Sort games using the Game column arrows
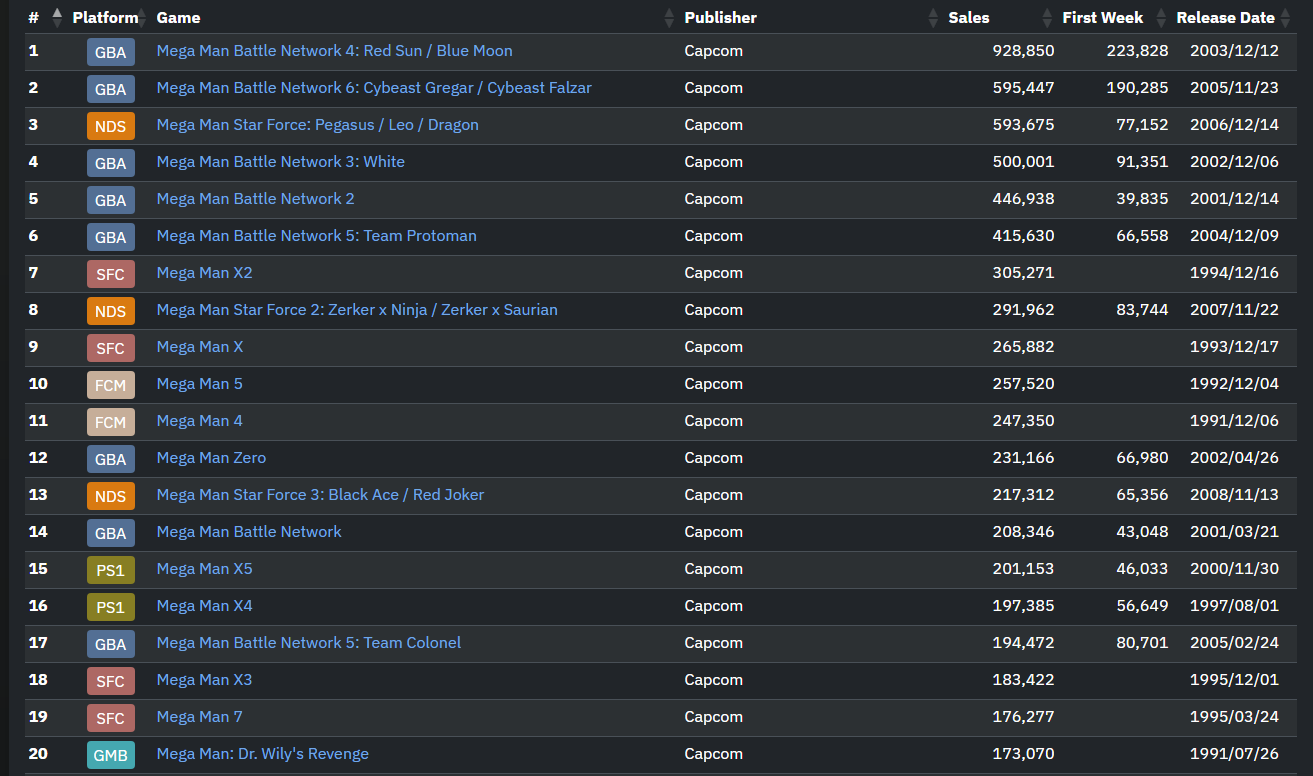 tap(669, 17)
